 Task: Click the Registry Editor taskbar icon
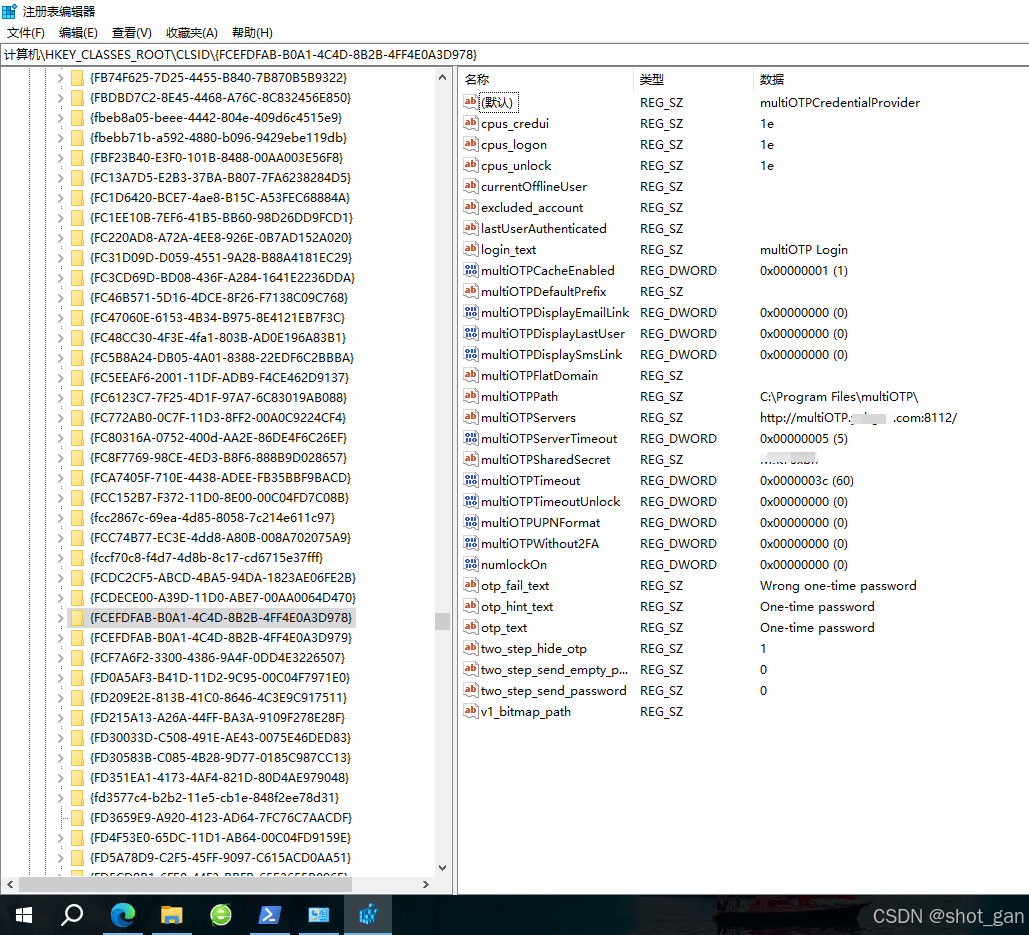[368, 915]
